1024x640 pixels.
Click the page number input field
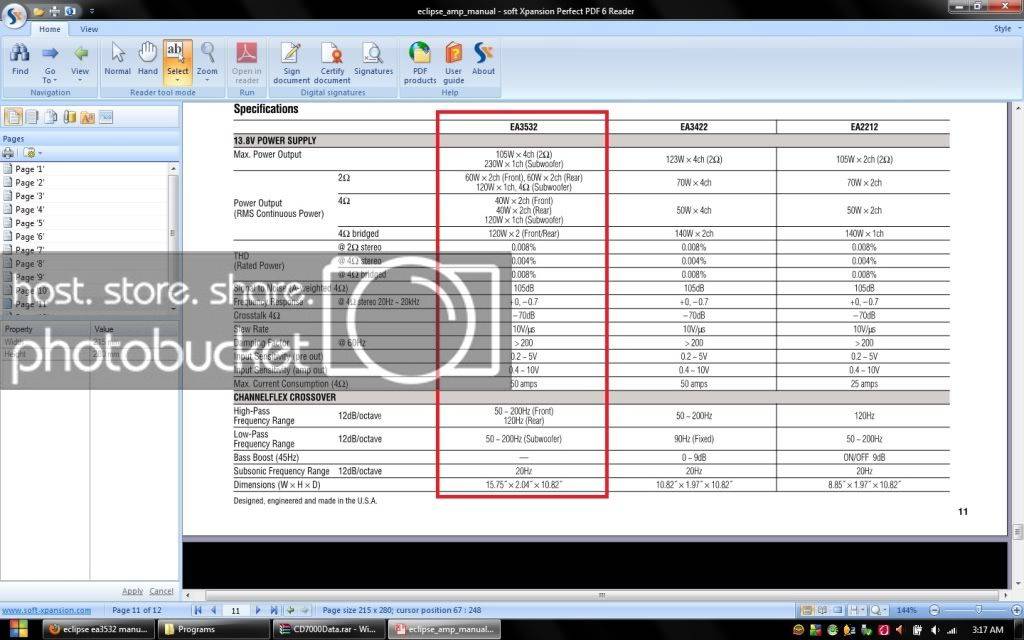236,611
